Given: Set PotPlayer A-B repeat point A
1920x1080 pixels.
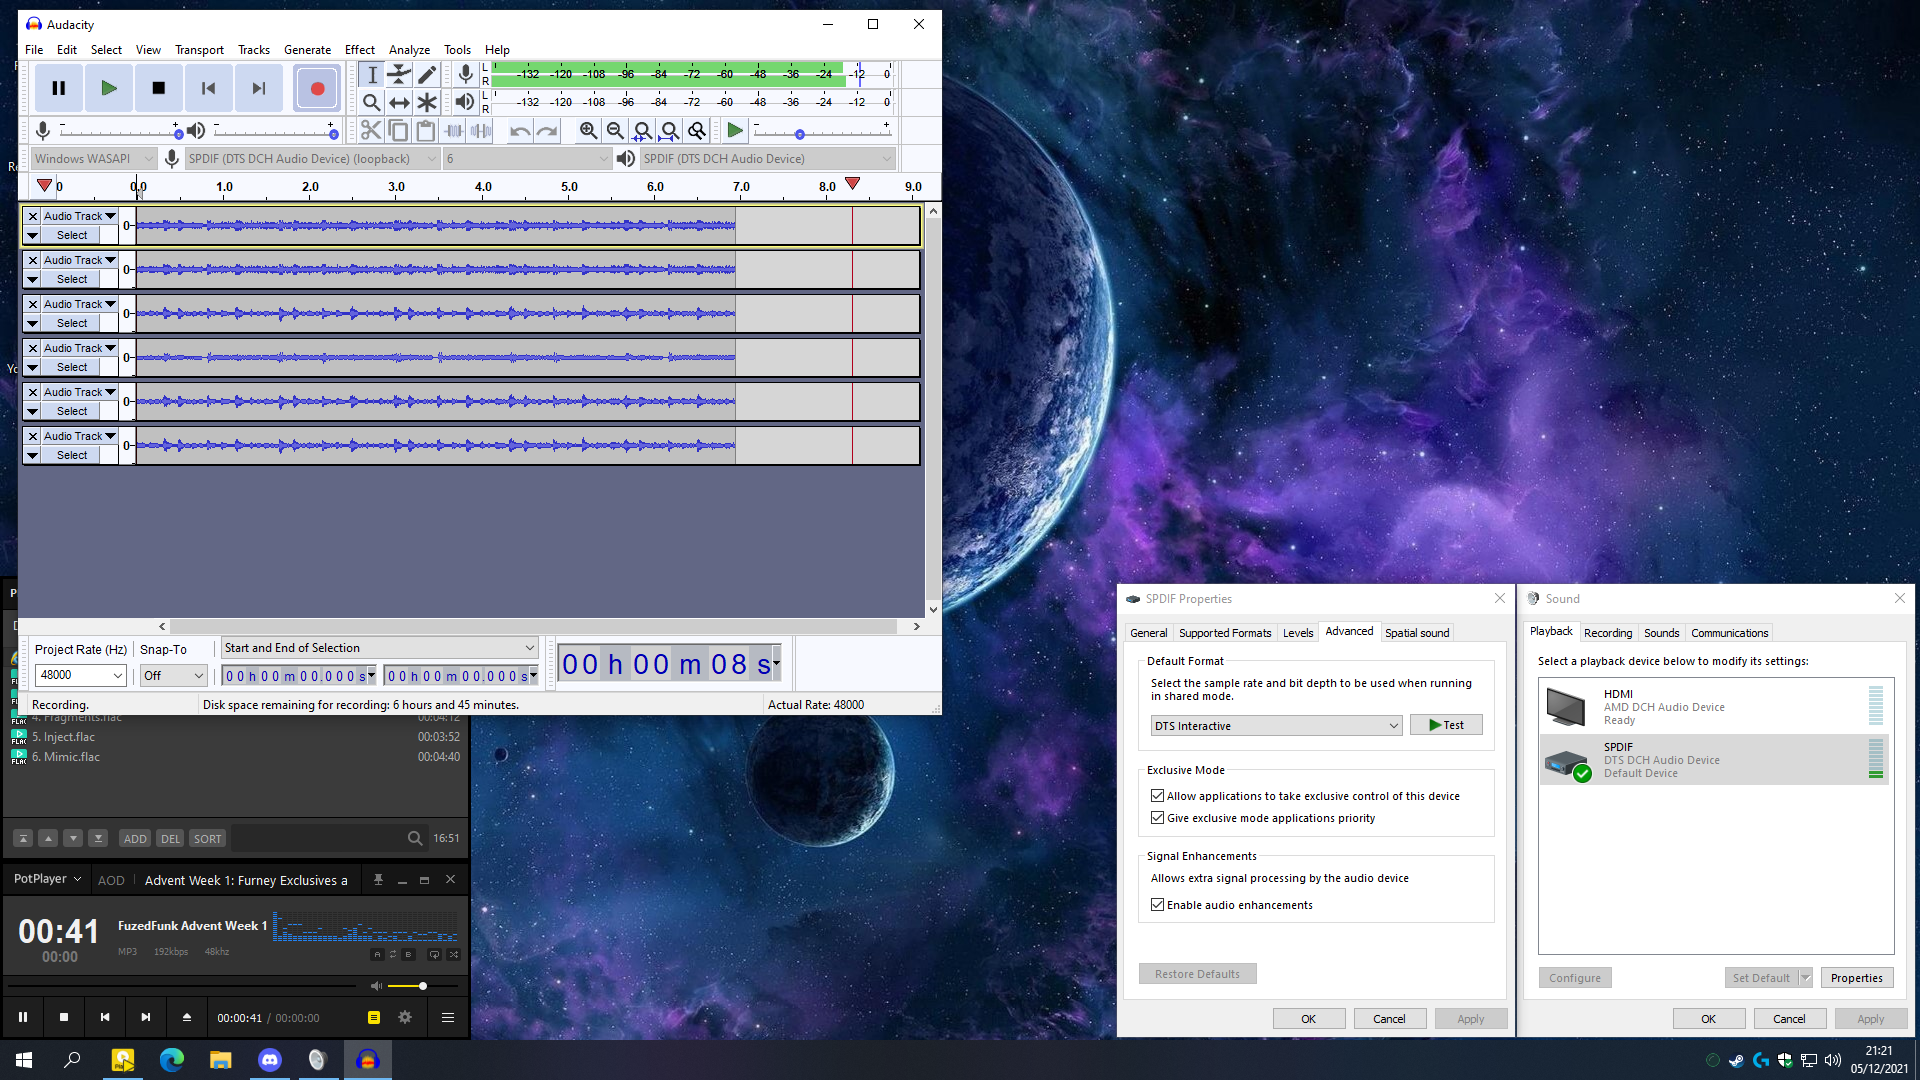Looking at the screenshot, I should coord(377,954).
